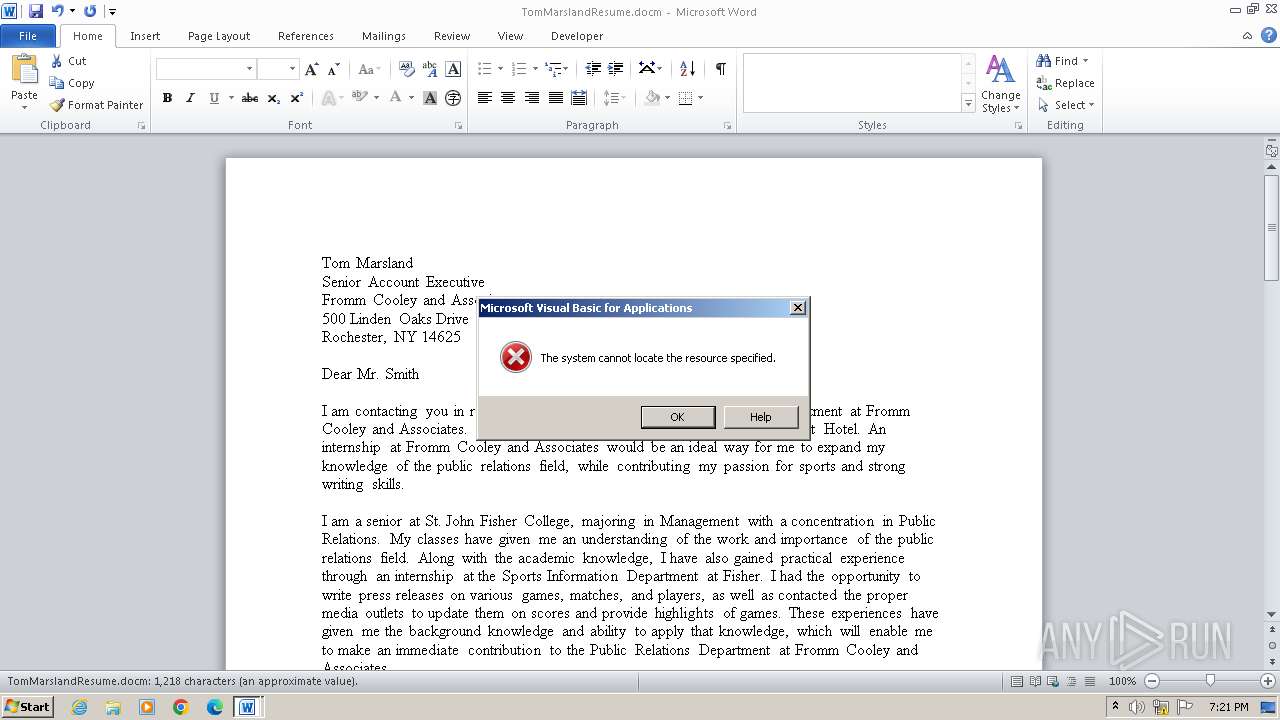Open the Bullets list dropdown arrow
The height and width of the screenshot is (720, 1280).
coord(501,69)
